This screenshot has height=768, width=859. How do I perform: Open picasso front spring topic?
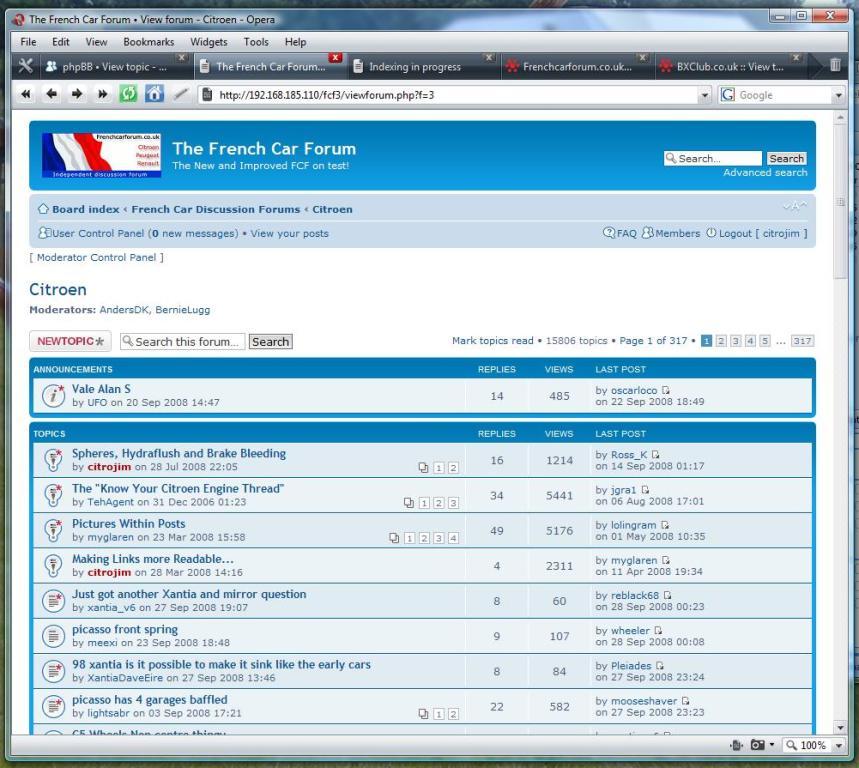tap(125, 629)
